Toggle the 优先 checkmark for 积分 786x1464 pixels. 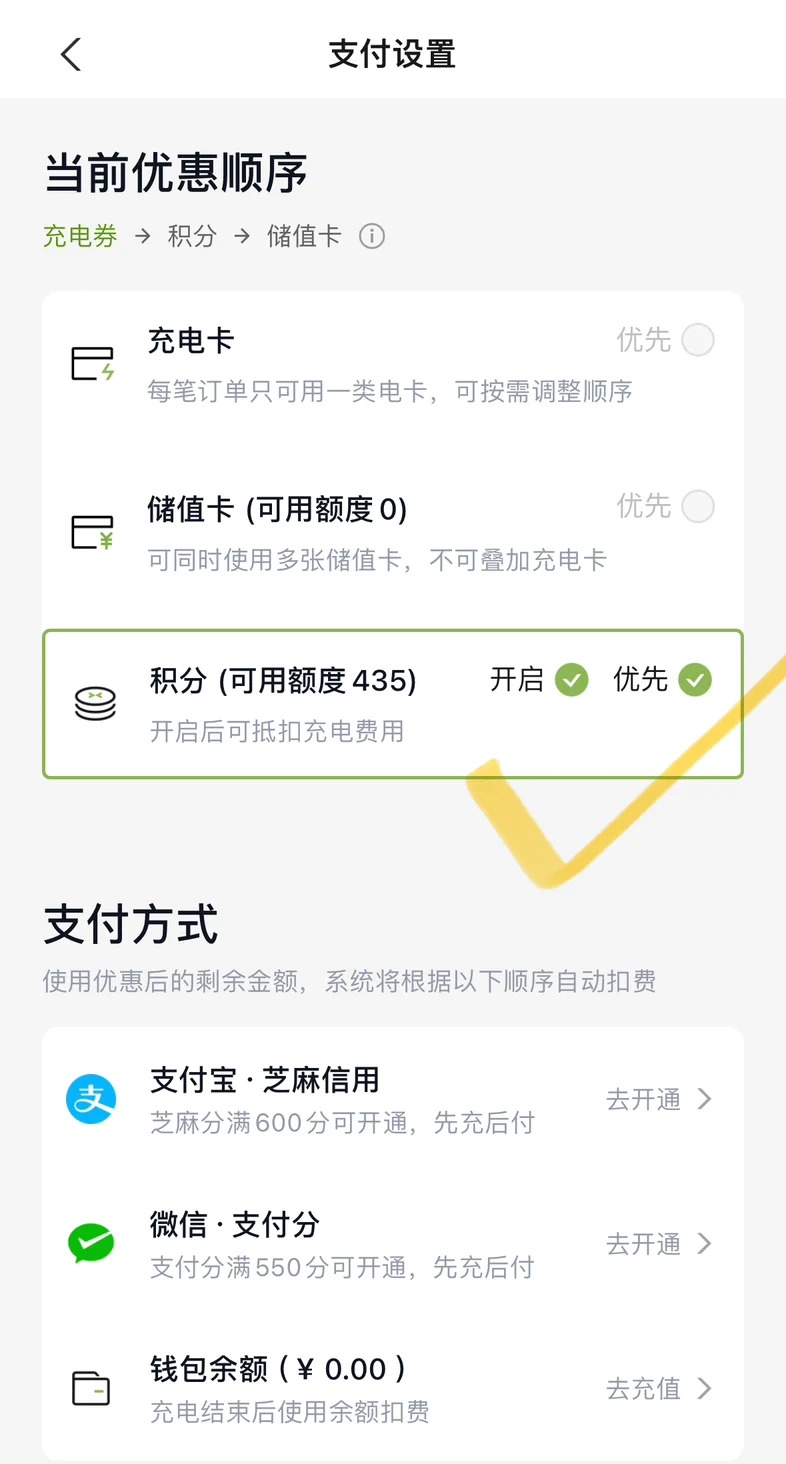click(695, 680)
